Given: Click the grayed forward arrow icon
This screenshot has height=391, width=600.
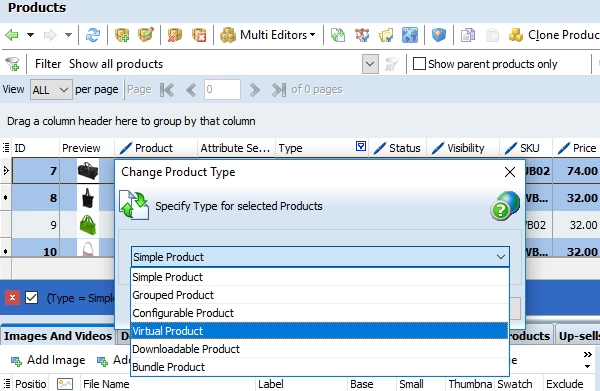Looking at the screenshot, I should (50, 35).
